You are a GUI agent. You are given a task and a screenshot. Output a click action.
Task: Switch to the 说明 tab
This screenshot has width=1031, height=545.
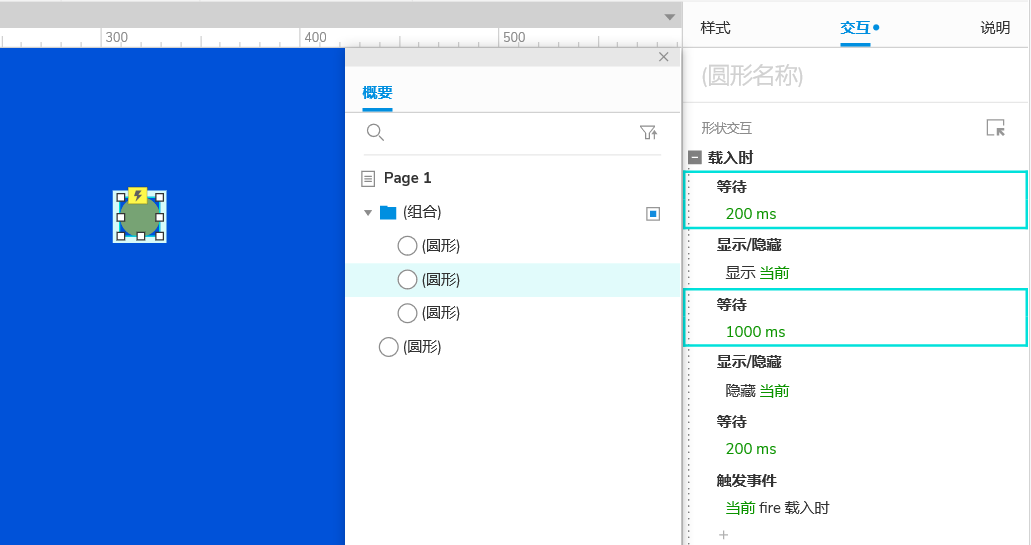point(995,28)
